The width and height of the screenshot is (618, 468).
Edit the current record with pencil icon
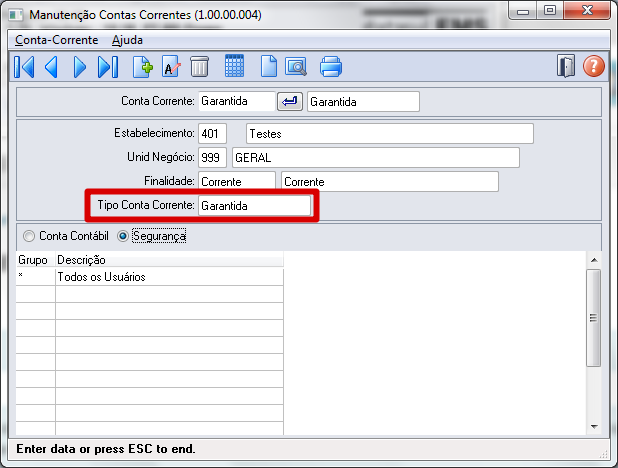point(171,67)
